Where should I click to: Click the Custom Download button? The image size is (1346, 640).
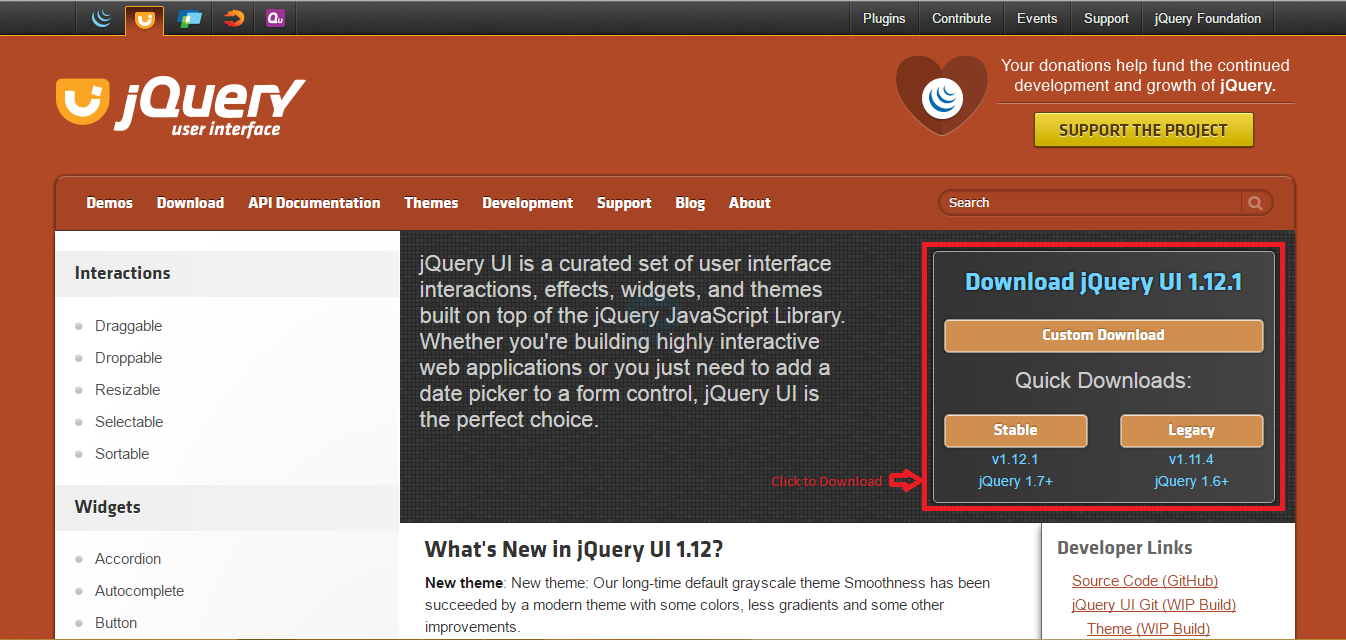pyautogui.click(x=1104, y=336)
